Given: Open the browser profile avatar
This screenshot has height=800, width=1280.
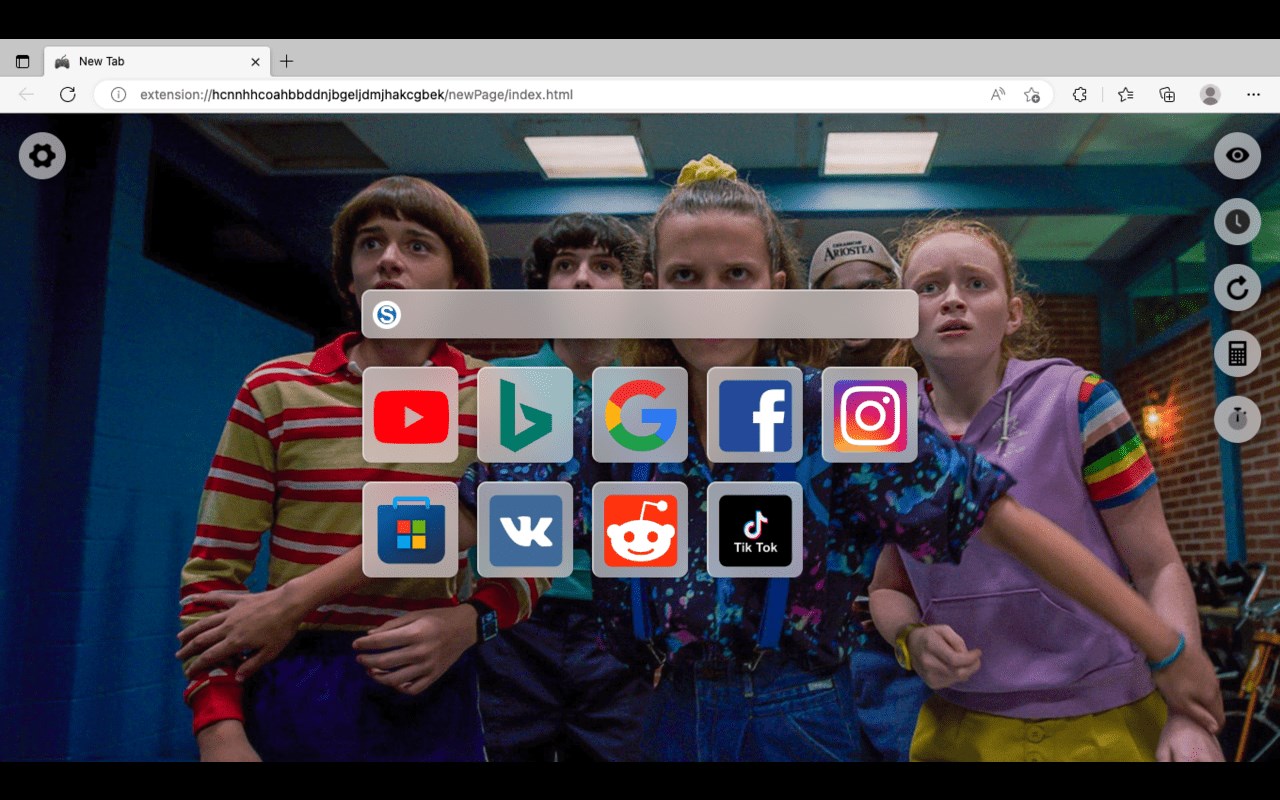Looking at the screenshot, I should tap(1210, 94).
